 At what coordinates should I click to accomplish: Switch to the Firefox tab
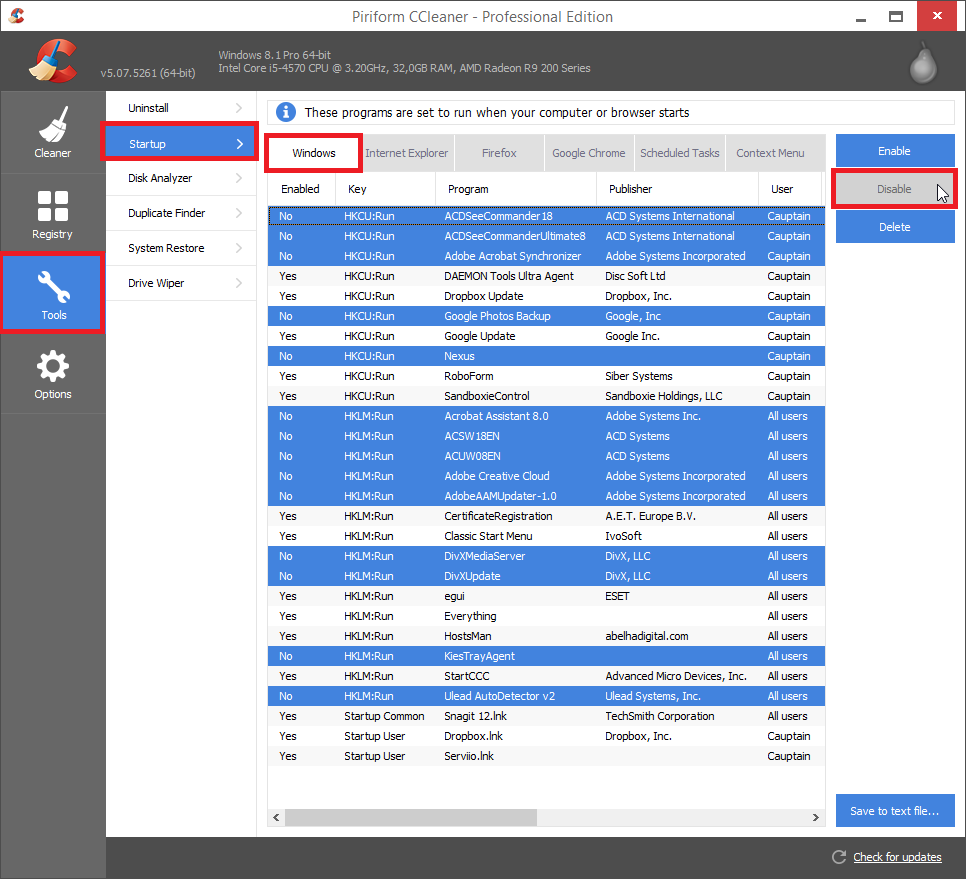click(499, 153)
